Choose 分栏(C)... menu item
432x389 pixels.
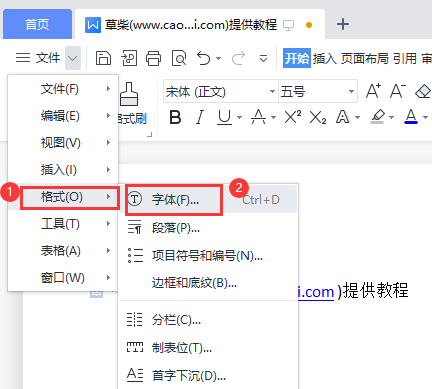(209, 320)
